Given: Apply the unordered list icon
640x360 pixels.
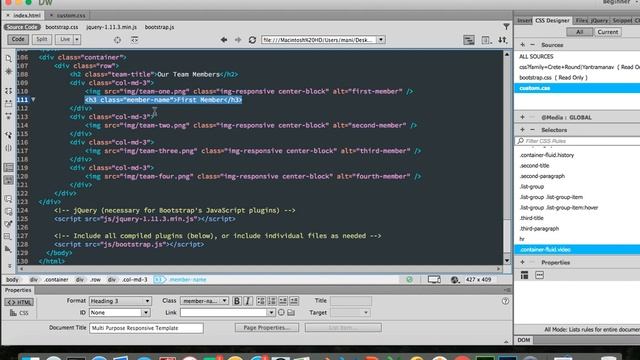Looking at the screenshot, I should tap(261, 301).
